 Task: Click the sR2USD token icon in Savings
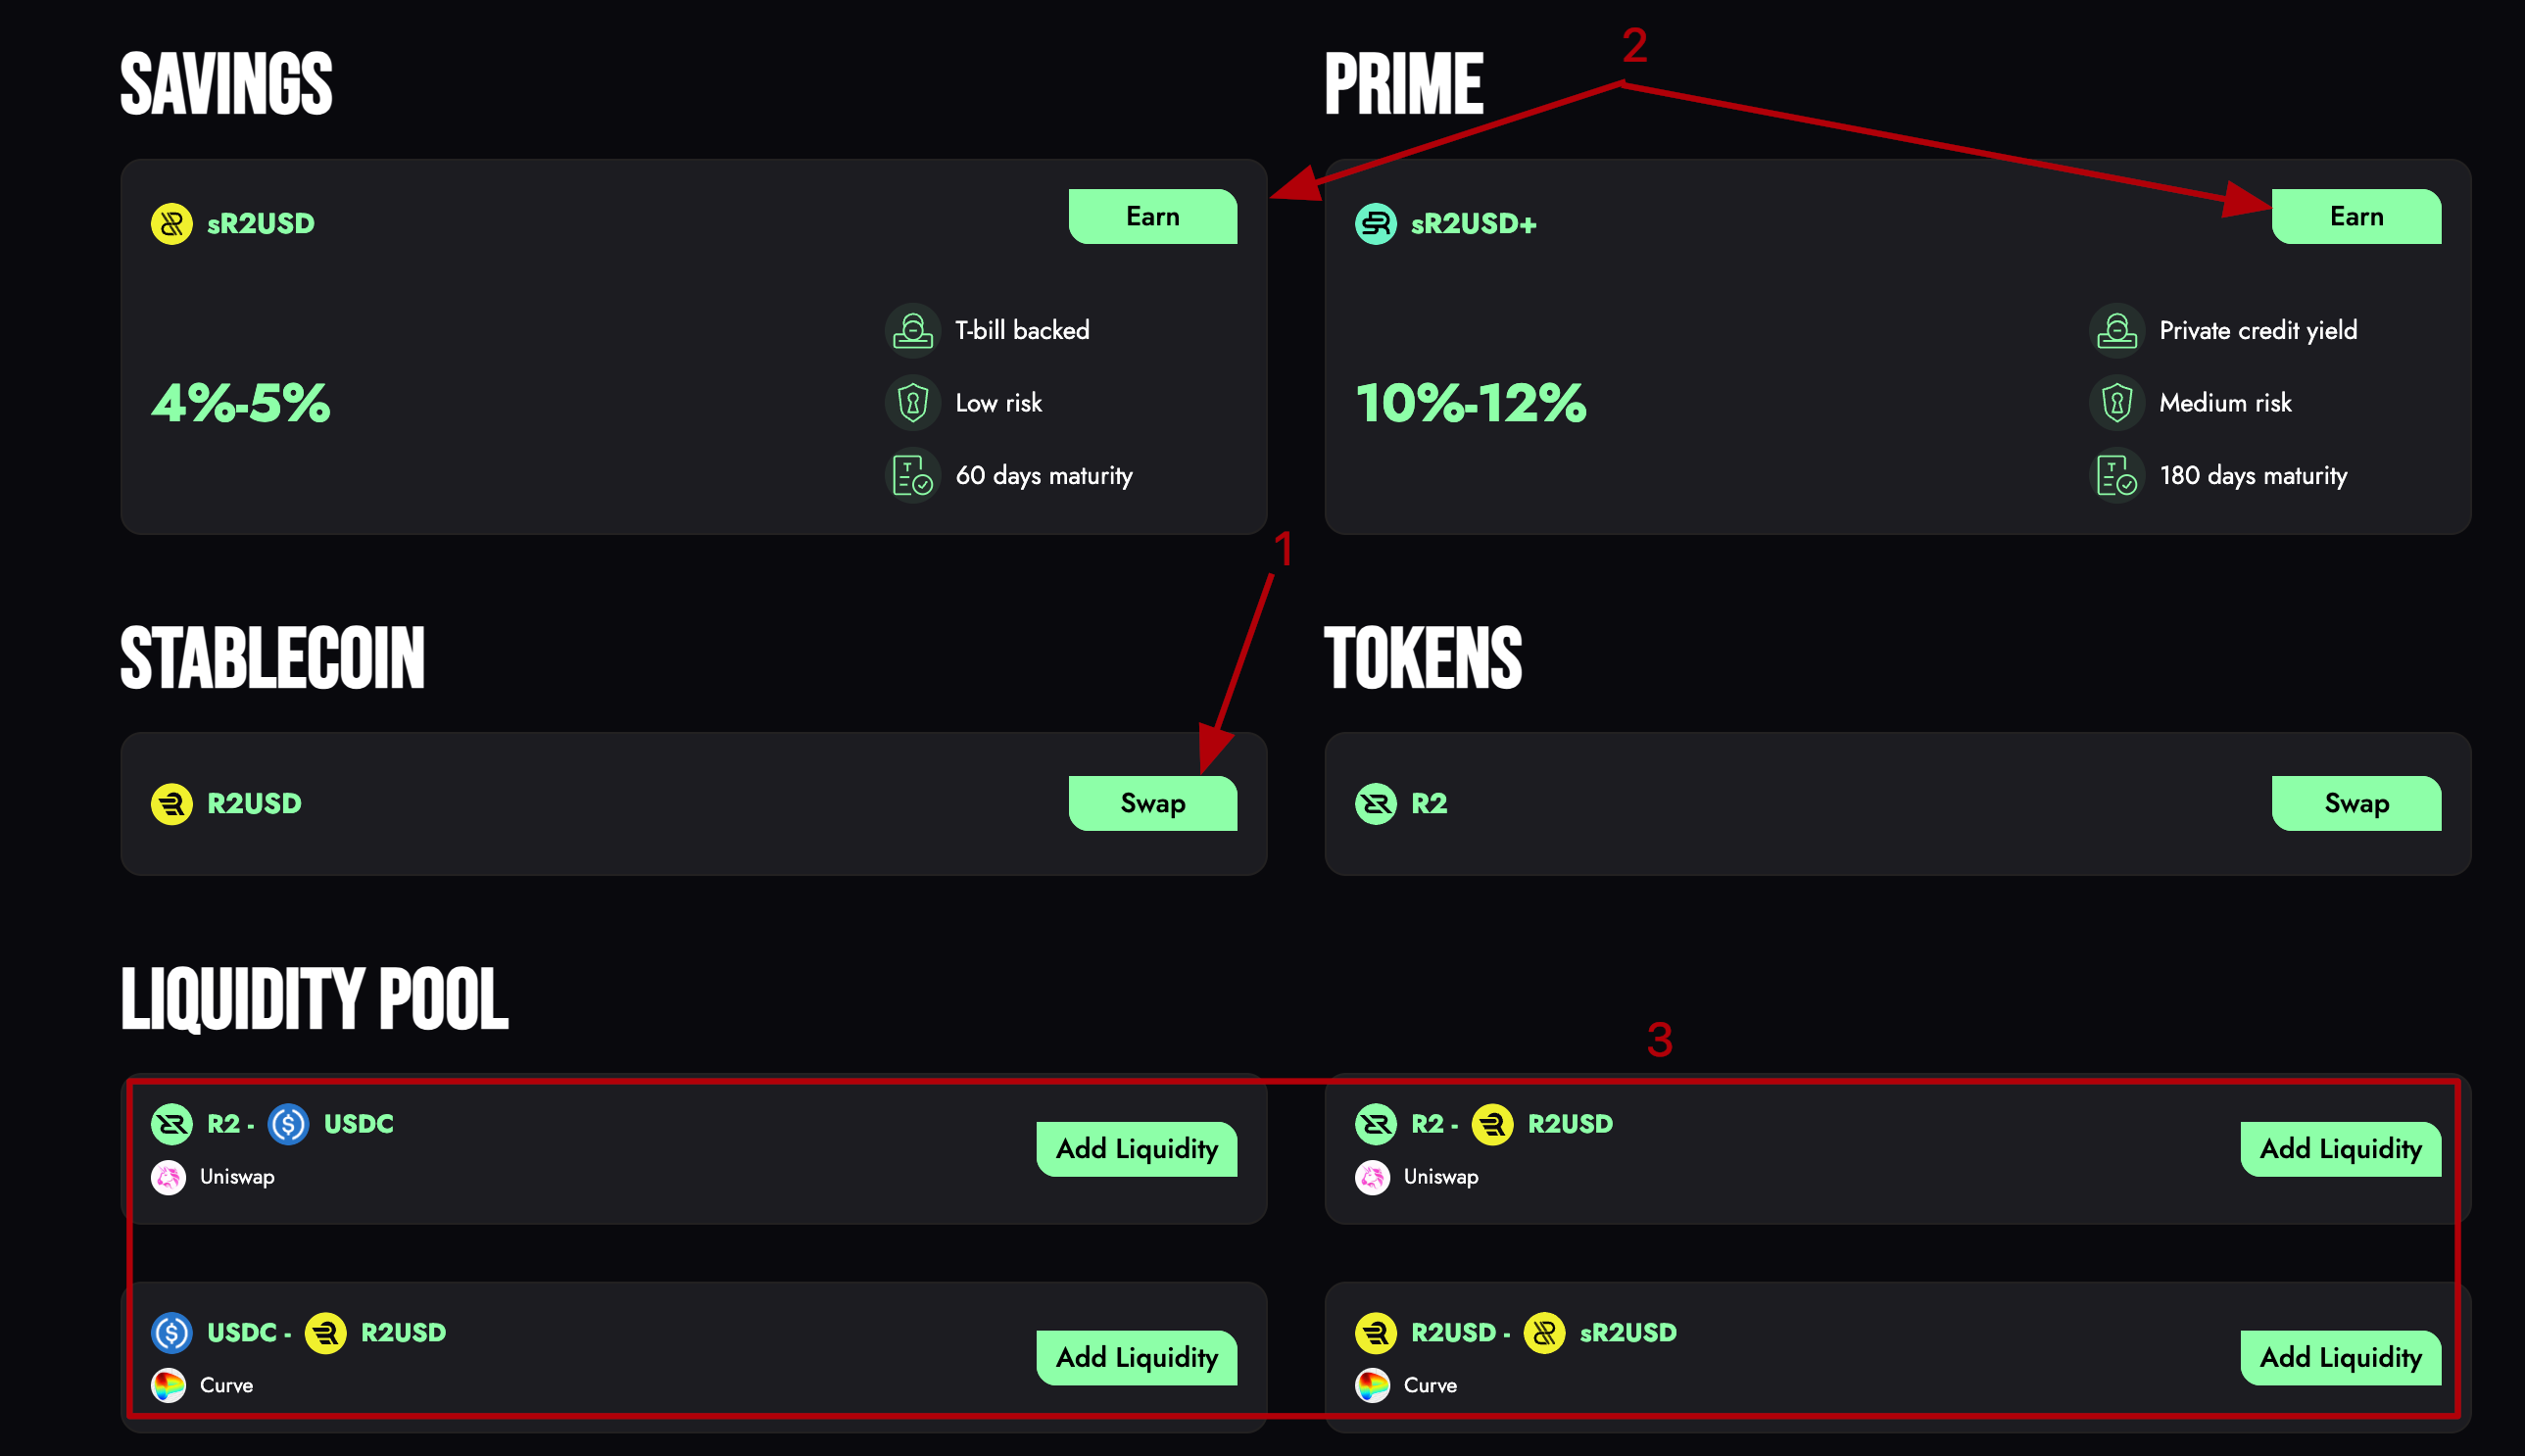[171, 223]
